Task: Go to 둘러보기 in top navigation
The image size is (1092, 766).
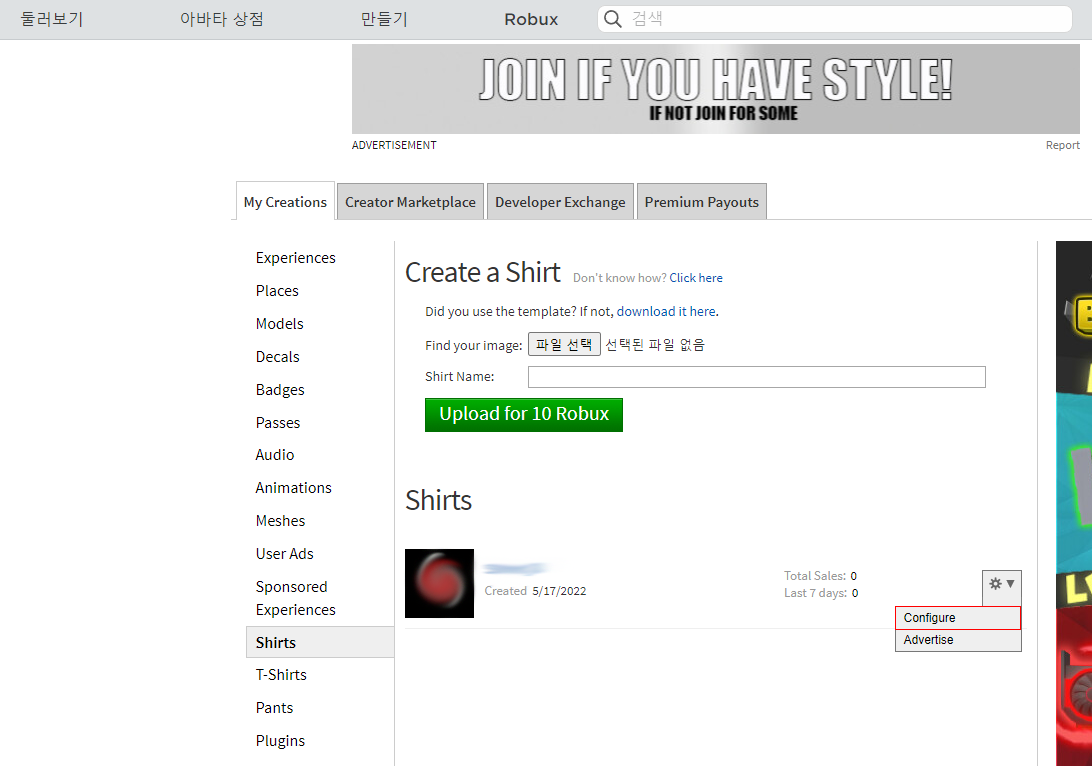Action: point(52,19)
